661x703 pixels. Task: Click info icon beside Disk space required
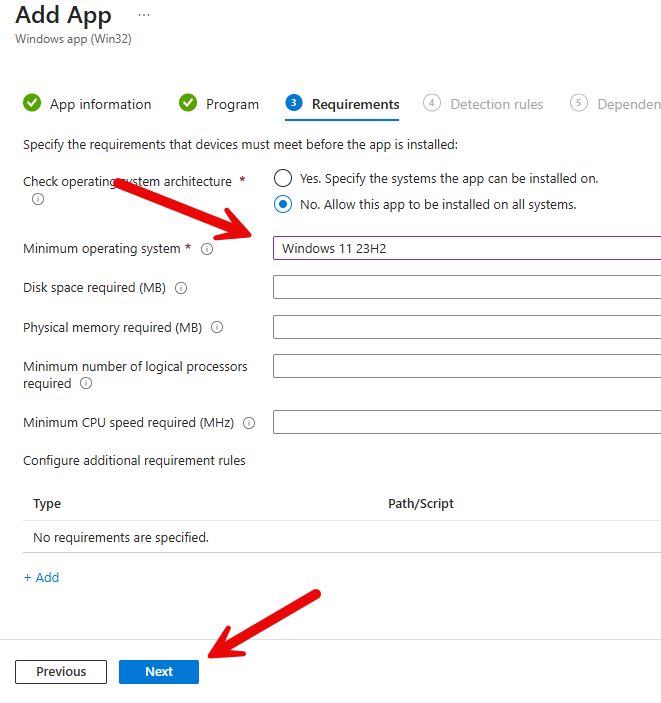[181, 288]
